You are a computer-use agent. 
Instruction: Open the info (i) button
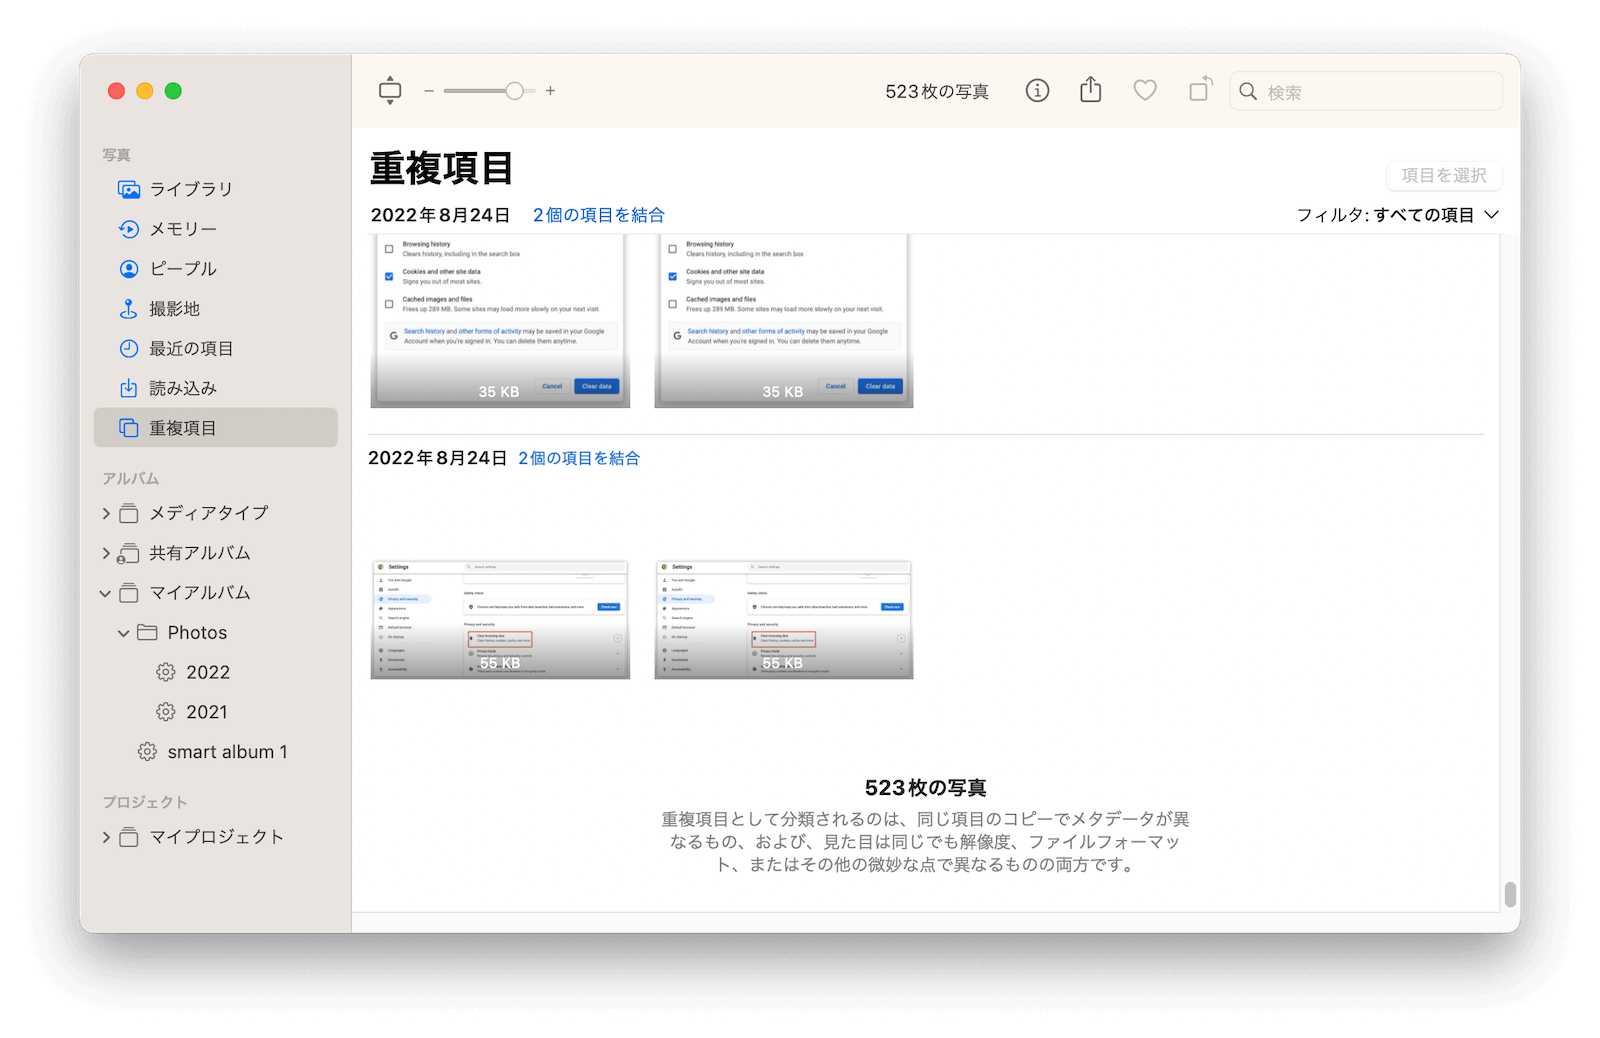pyautogui.click(x=1038, y=91)
